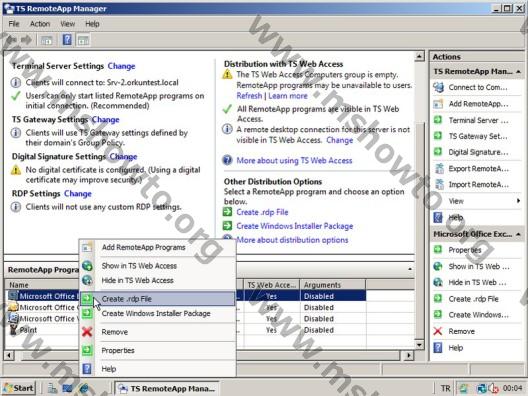Screen dimensions: 528x396
Task: Open the File menu
Action: tap(14, 24)
